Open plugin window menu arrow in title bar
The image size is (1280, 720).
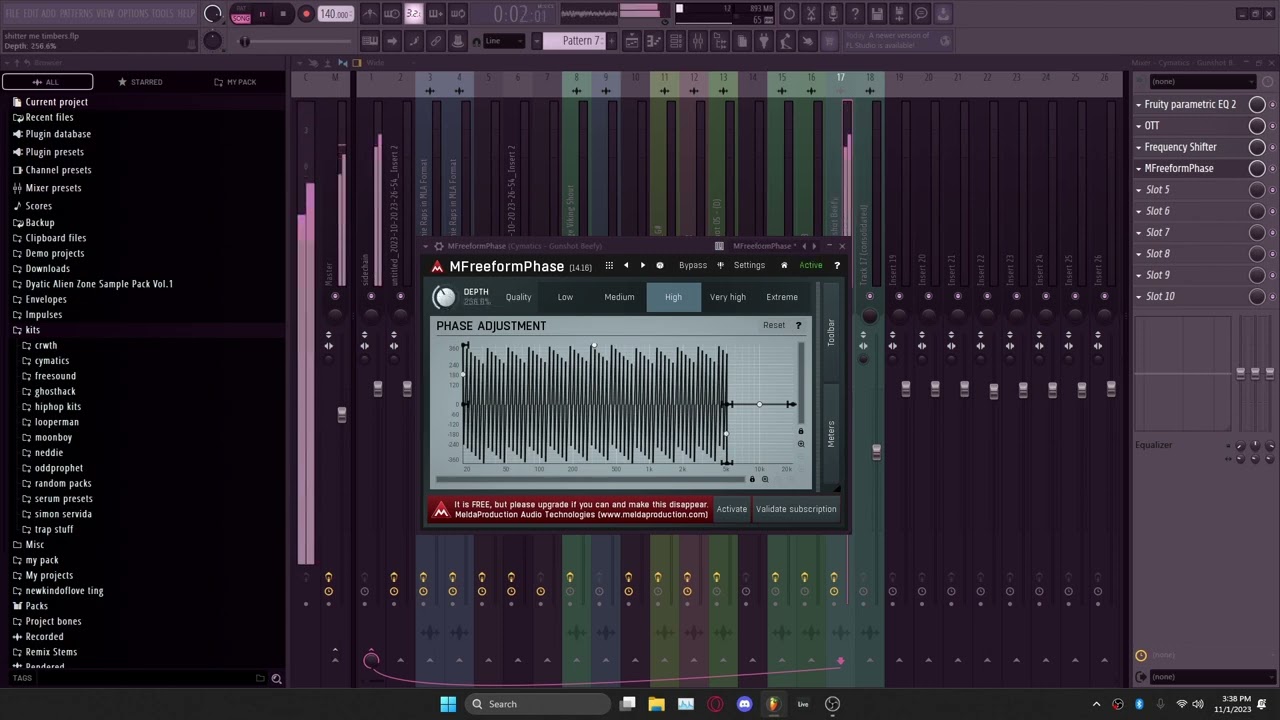click(427, 246)
